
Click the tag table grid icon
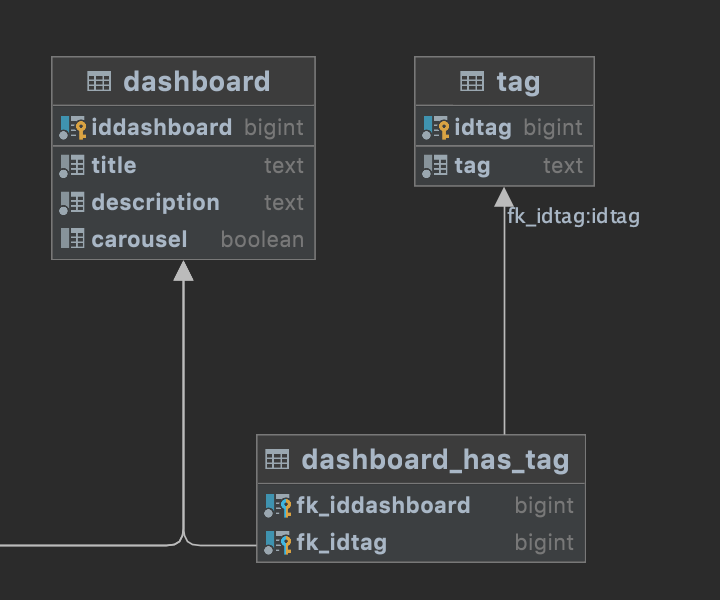pos(472,82)
